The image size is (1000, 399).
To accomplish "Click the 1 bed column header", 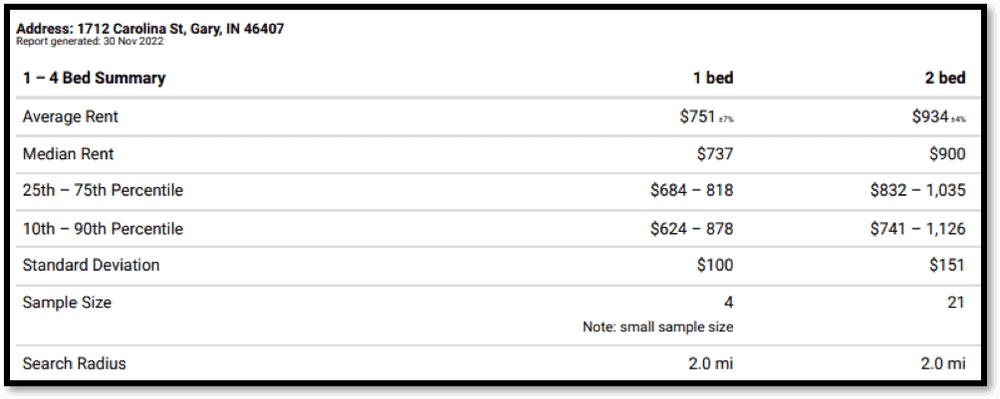I will (713, 78).
